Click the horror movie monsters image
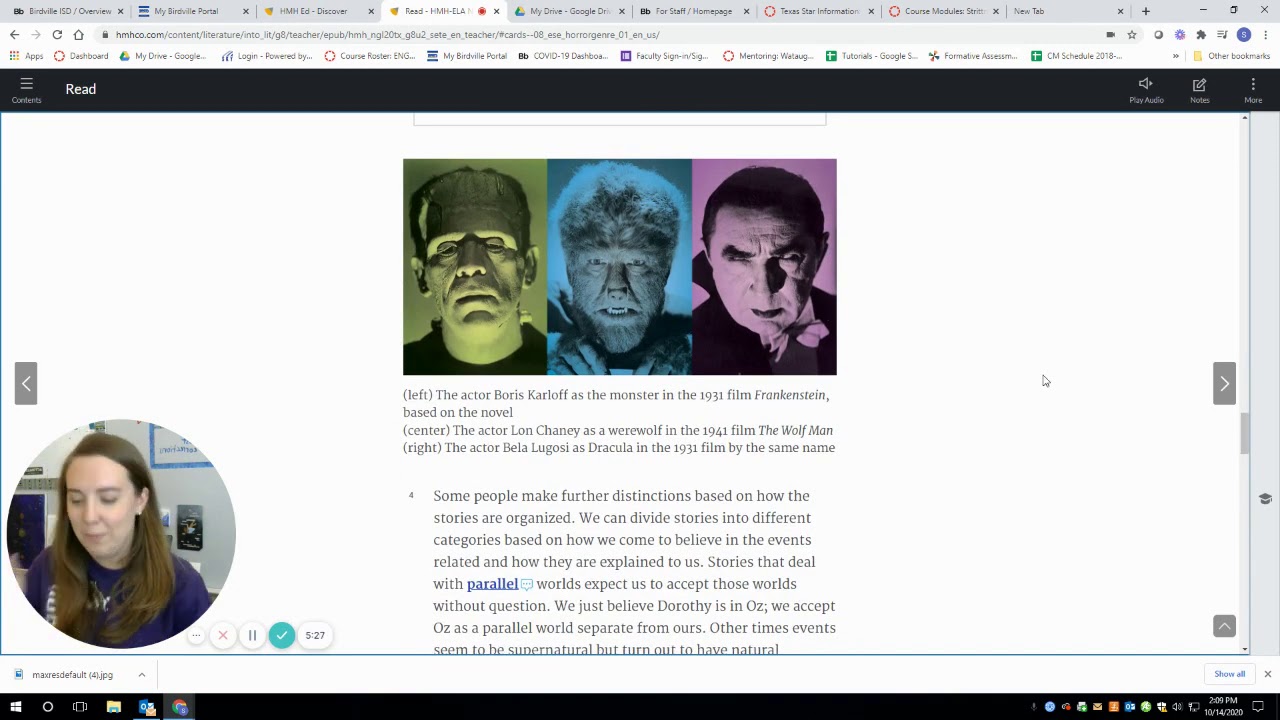This screenshot has height=720, width=1280. click(620, 267)
